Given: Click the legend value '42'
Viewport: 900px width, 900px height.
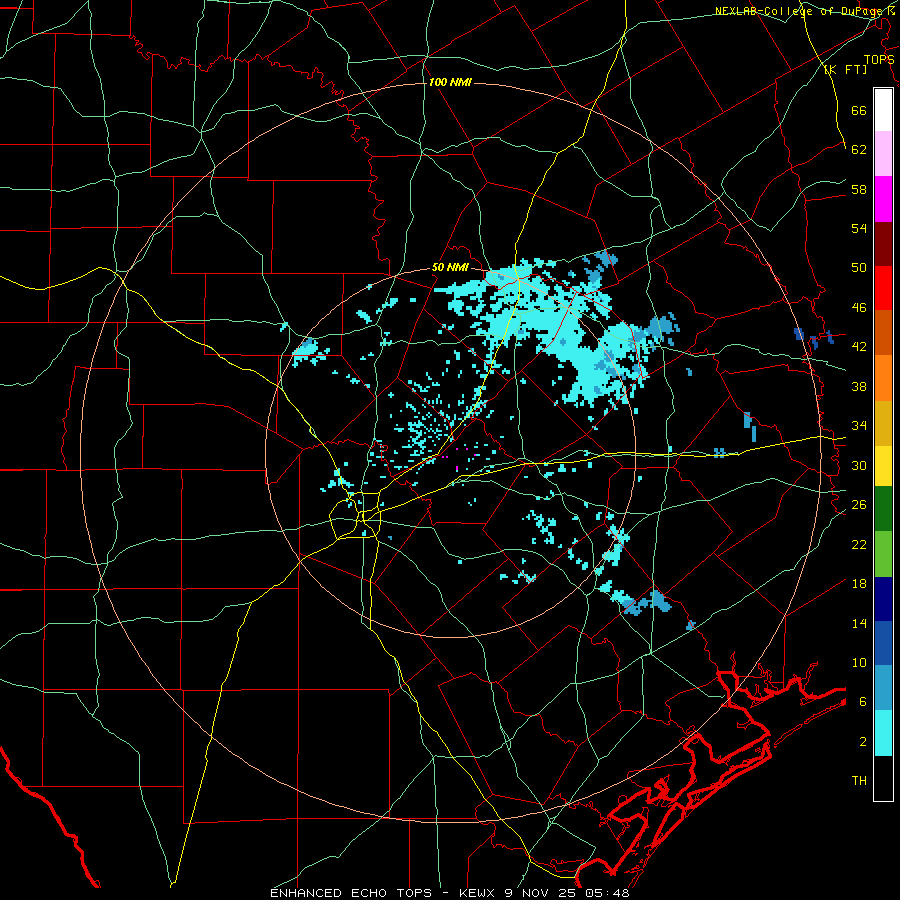Looking at the screenshot, I should [859, 347].
